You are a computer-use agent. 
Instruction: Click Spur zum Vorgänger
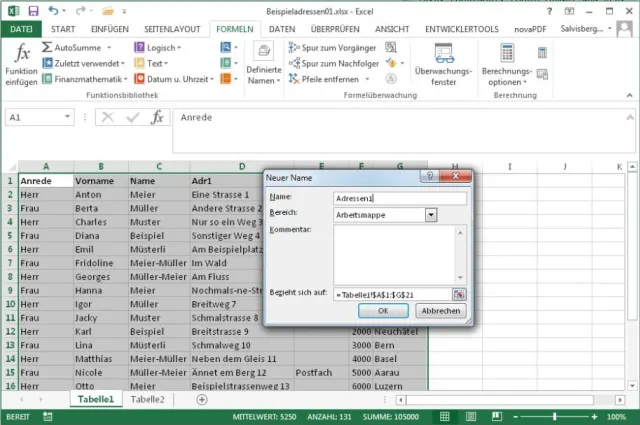coord(331,48)
